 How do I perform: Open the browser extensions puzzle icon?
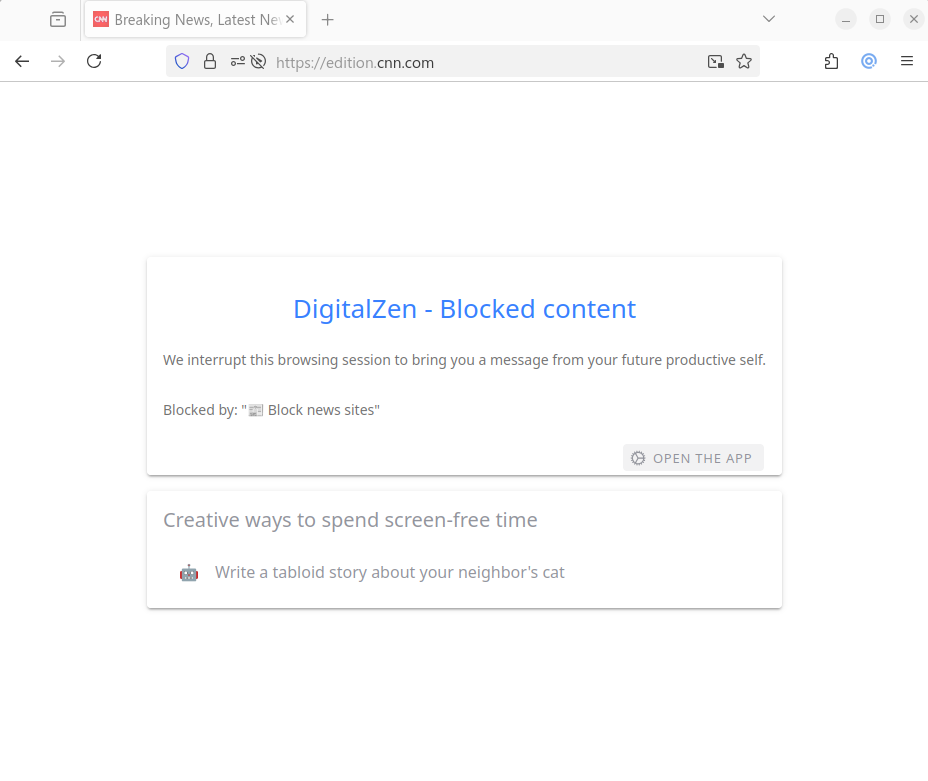(x=830, y=61)
